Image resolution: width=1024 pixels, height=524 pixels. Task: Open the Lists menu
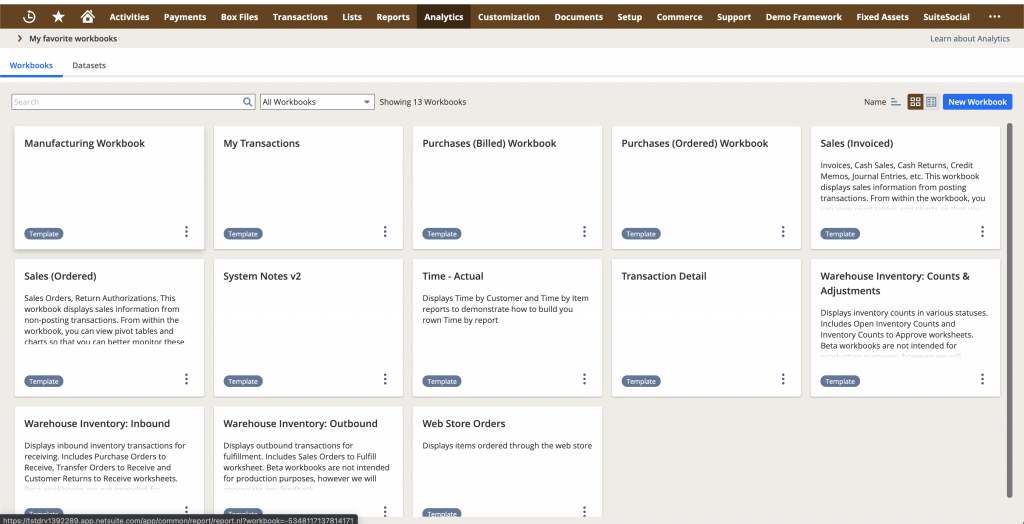click(x=352, y=17)
